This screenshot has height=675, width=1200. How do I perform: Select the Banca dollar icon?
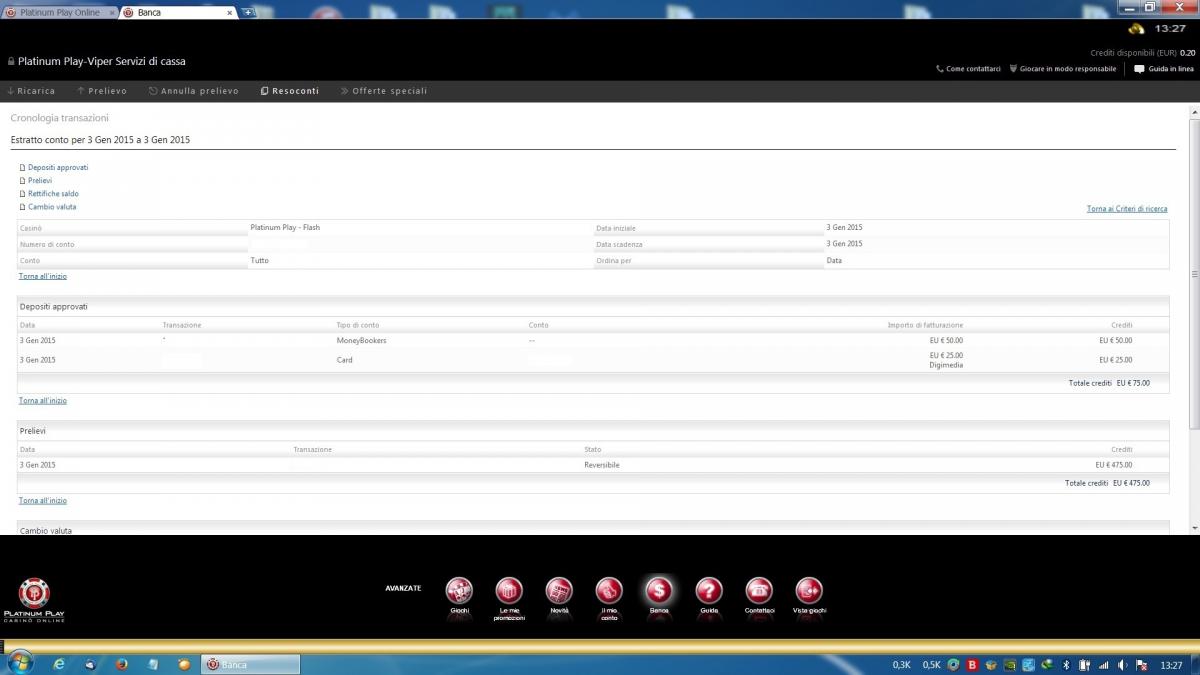659,591
